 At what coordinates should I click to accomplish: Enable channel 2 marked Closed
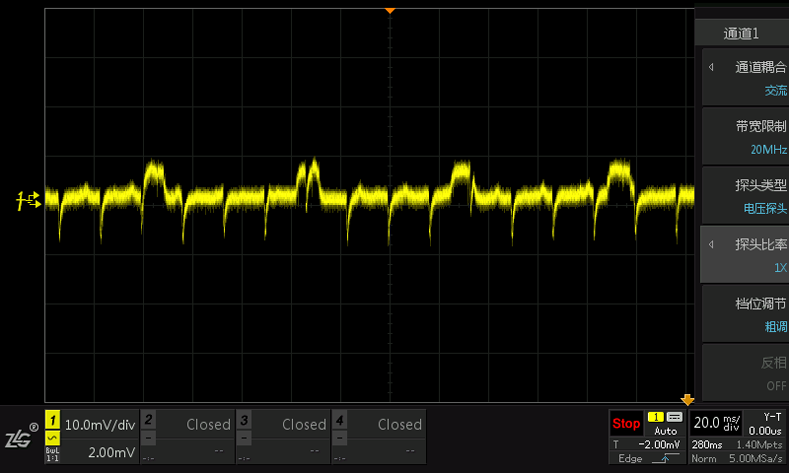pyautogui.click(x=188, y=436)
